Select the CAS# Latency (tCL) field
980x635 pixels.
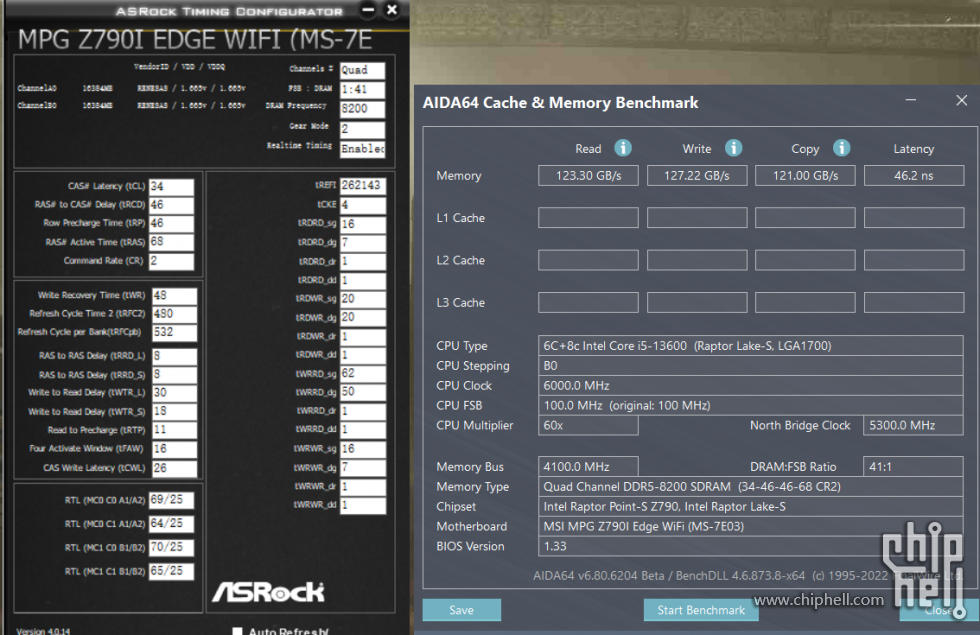point(171,186)
